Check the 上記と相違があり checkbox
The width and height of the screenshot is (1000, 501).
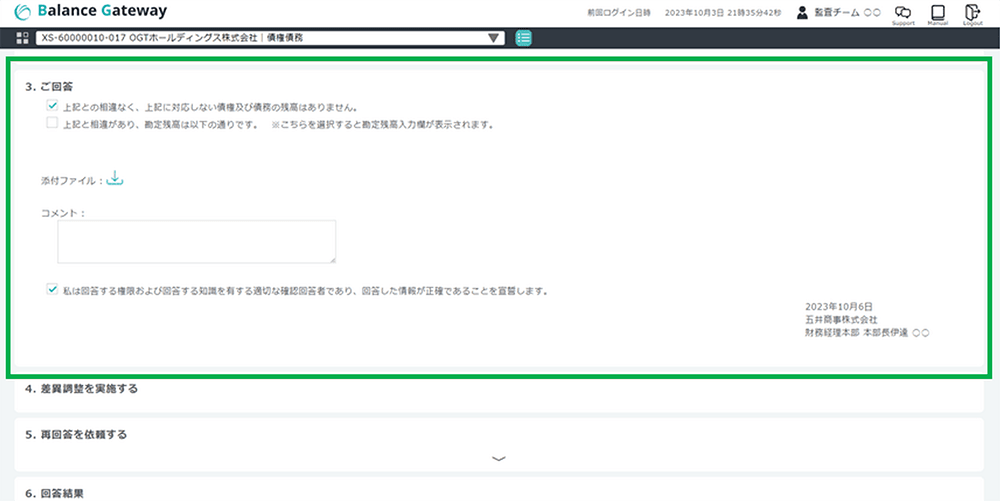click(51, 124)
